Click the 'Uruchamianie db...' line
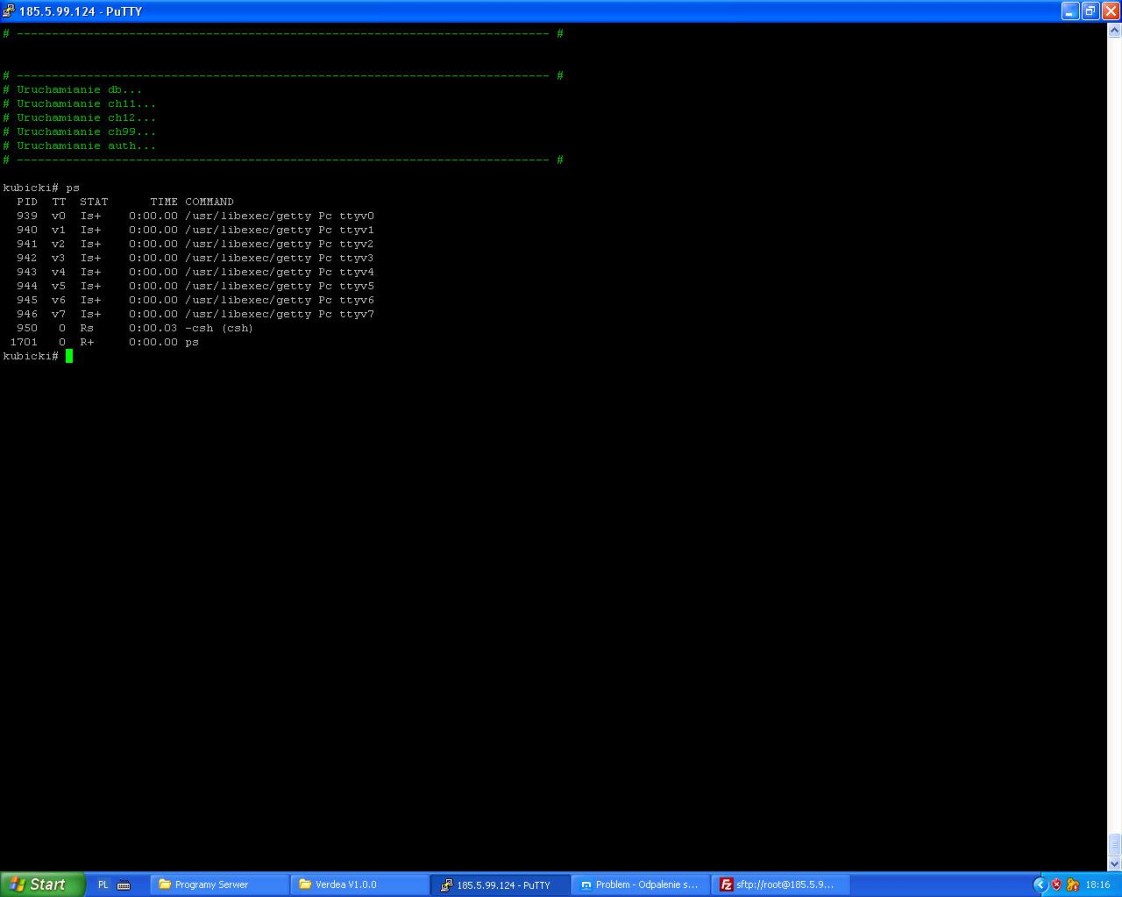Image resolution: width=1122 pixels, height=897 pixels. [x=72, y=89]
